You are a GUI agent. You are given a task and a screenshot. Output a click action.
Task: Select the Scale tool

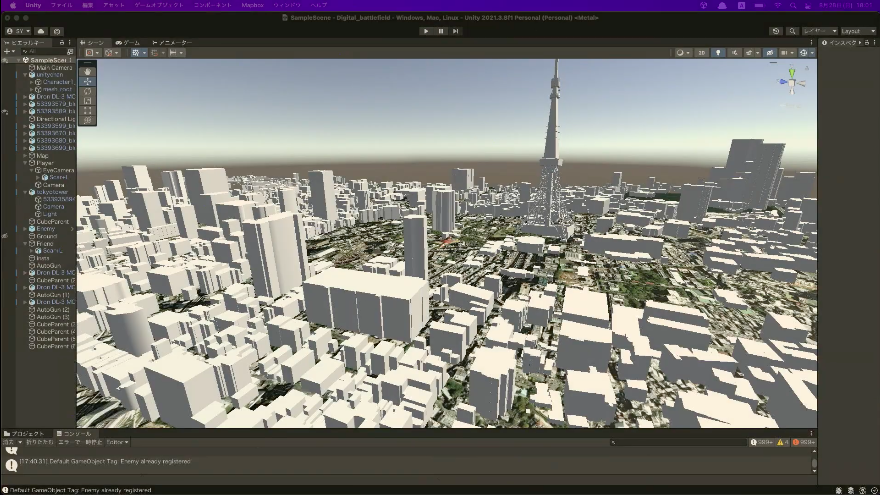coord(88,101)
